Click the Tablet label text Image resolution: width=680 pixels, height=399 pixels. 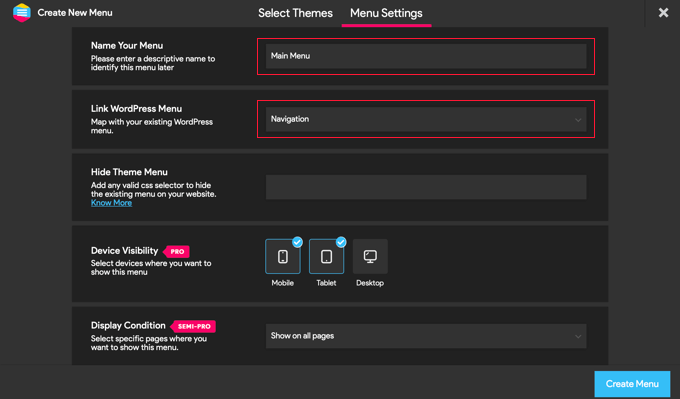point(326,283)
